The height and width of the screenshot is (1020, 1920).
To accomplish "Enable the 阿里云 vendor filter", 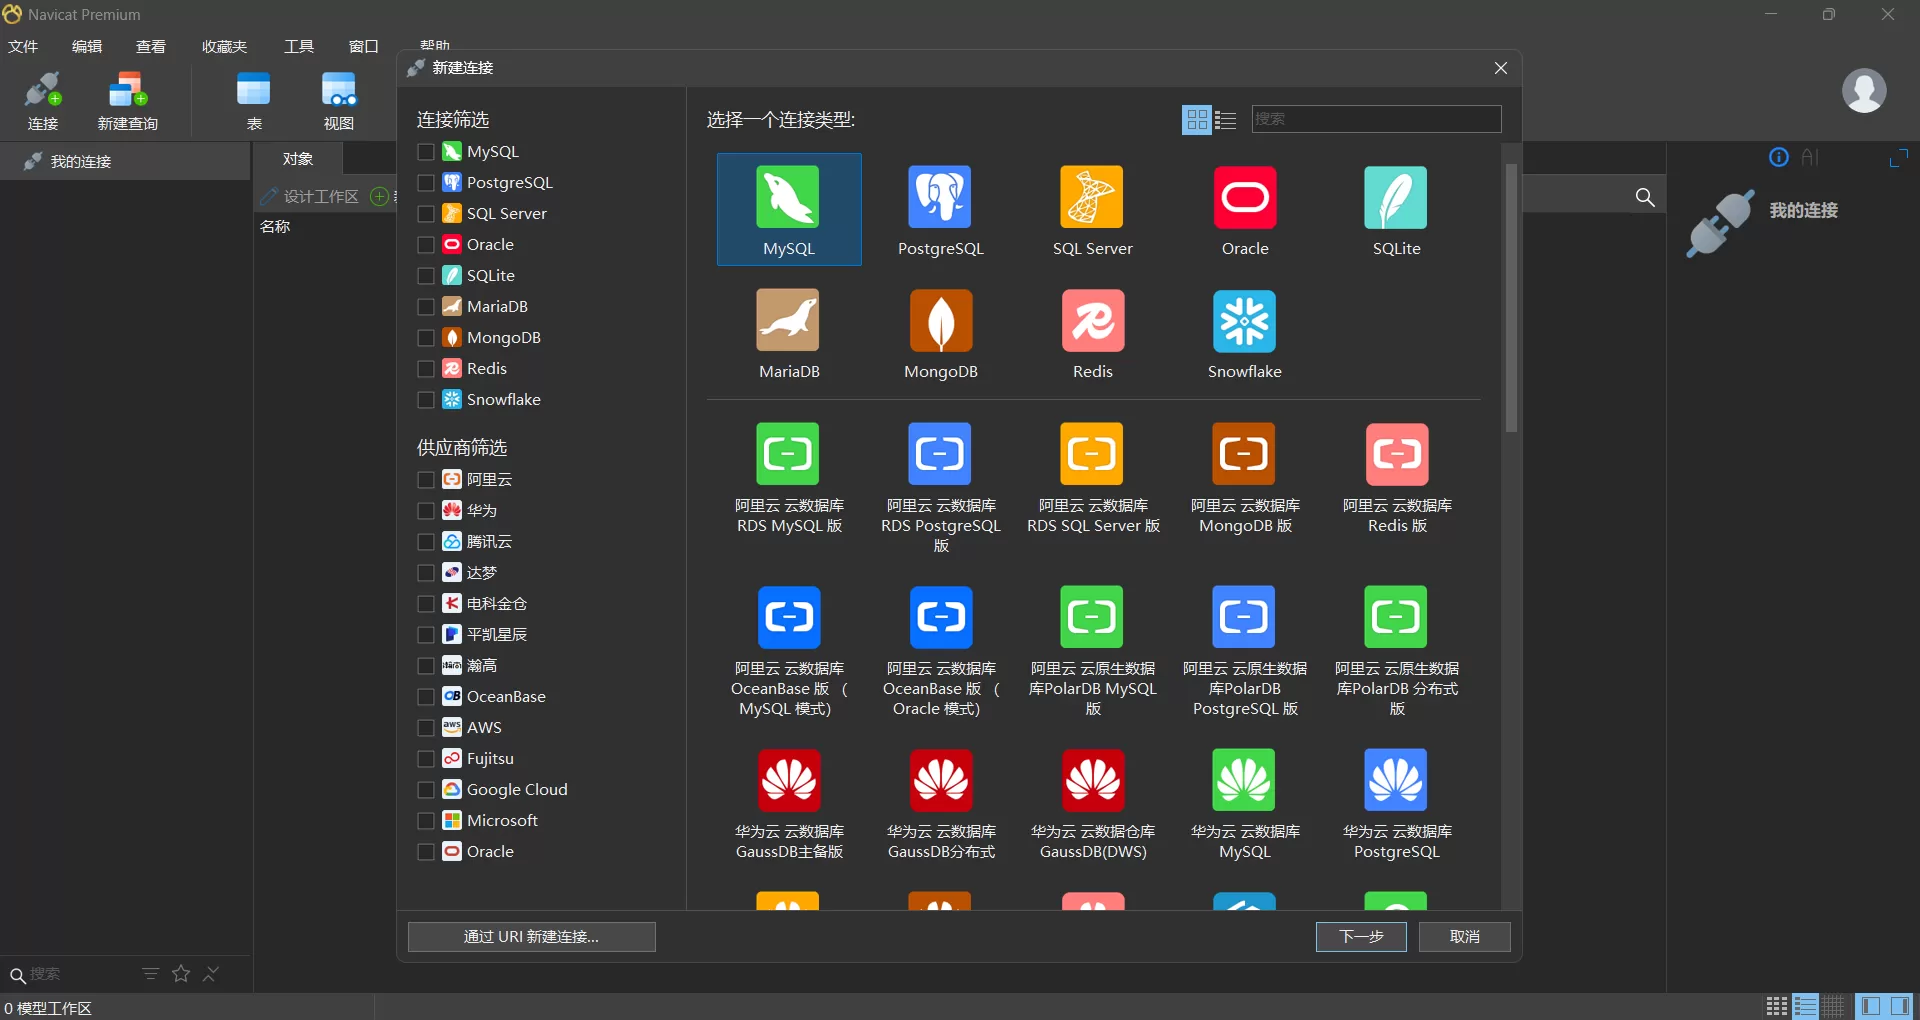I will tap(425, 479).
